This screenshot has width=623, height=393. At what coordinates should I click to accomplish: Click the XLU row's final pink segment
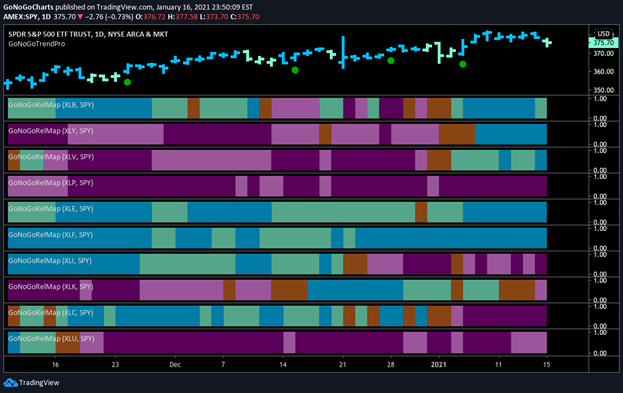(529, 342)
